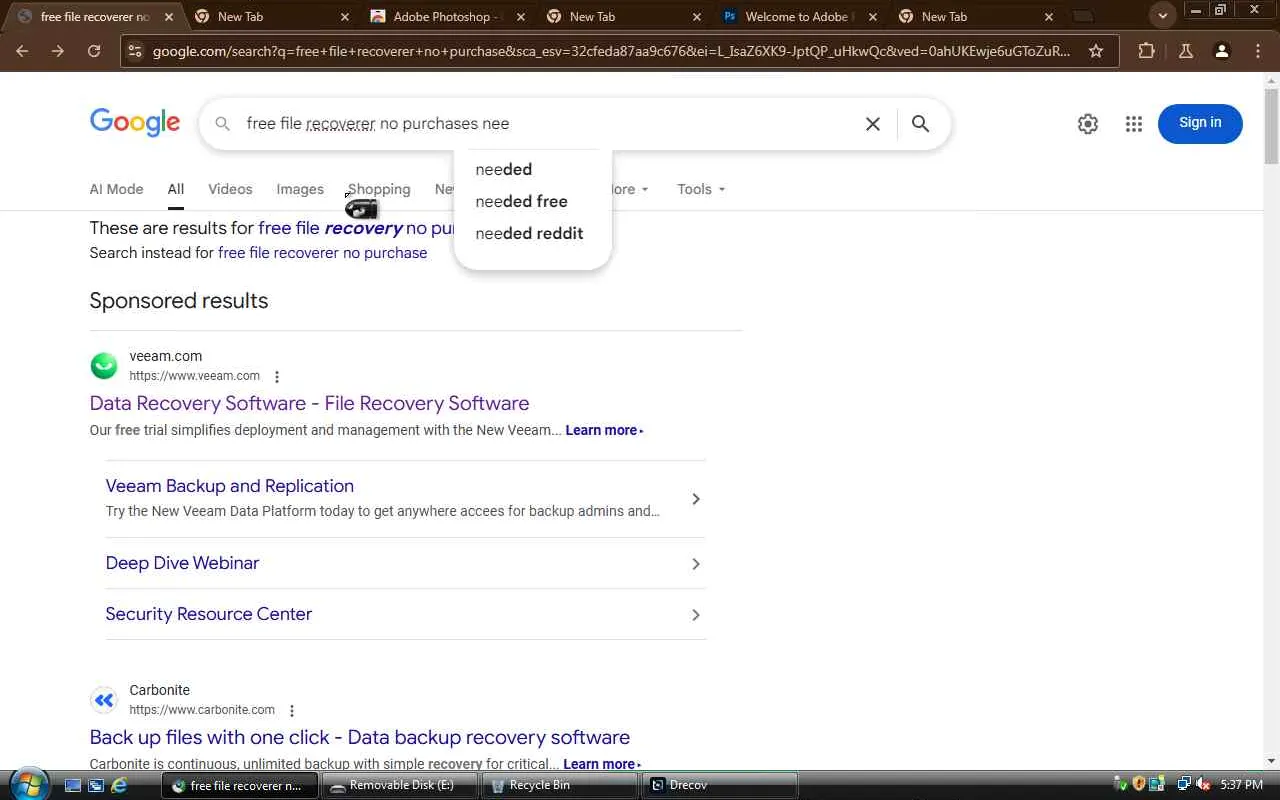Open Google quick settings gear
Screen dimensions: 1280x800
coord(1088,124)
